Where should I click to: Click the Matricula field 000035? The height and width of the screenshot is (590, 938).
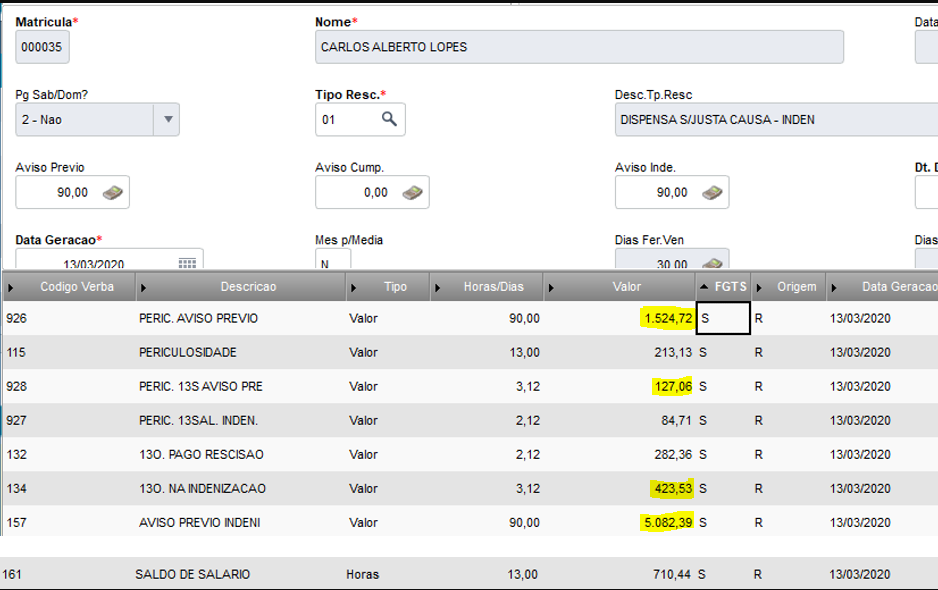(42, 47)
